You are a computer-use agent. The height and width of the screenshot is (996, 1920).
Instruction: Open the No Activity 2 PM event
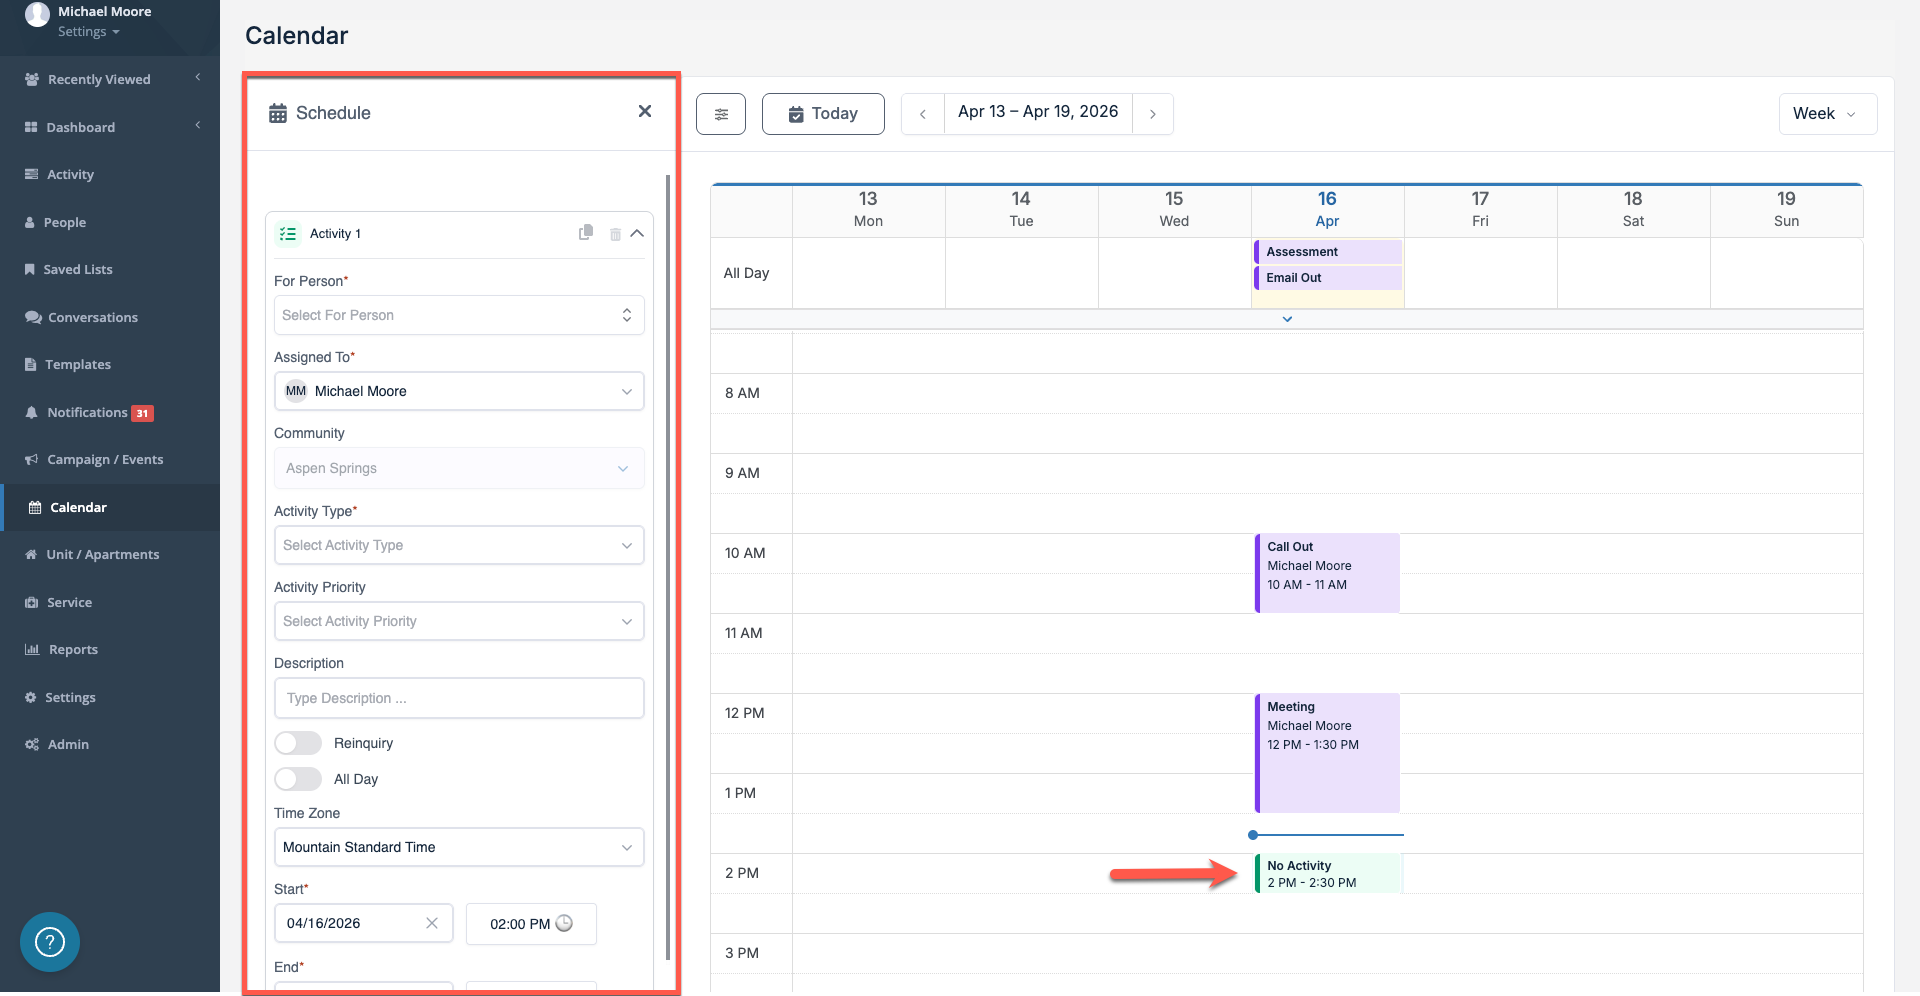click(1328, 873)
